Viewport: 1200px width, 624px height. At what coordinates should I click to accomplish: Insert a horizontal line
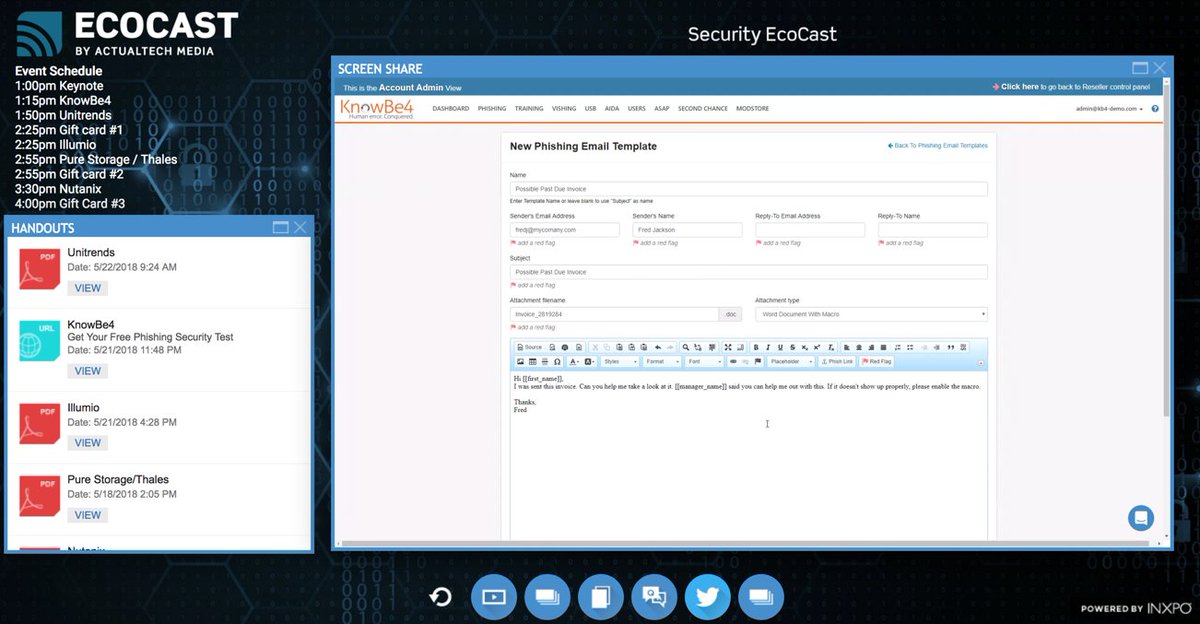(545, 361)
